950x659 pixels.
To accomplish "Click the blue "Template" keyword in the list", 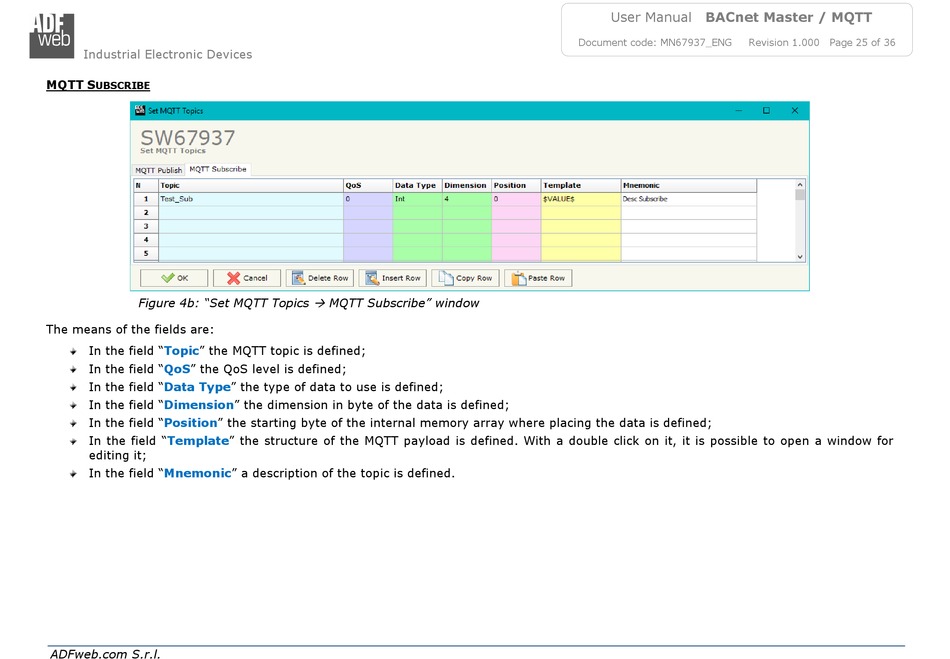I will 198,441.
